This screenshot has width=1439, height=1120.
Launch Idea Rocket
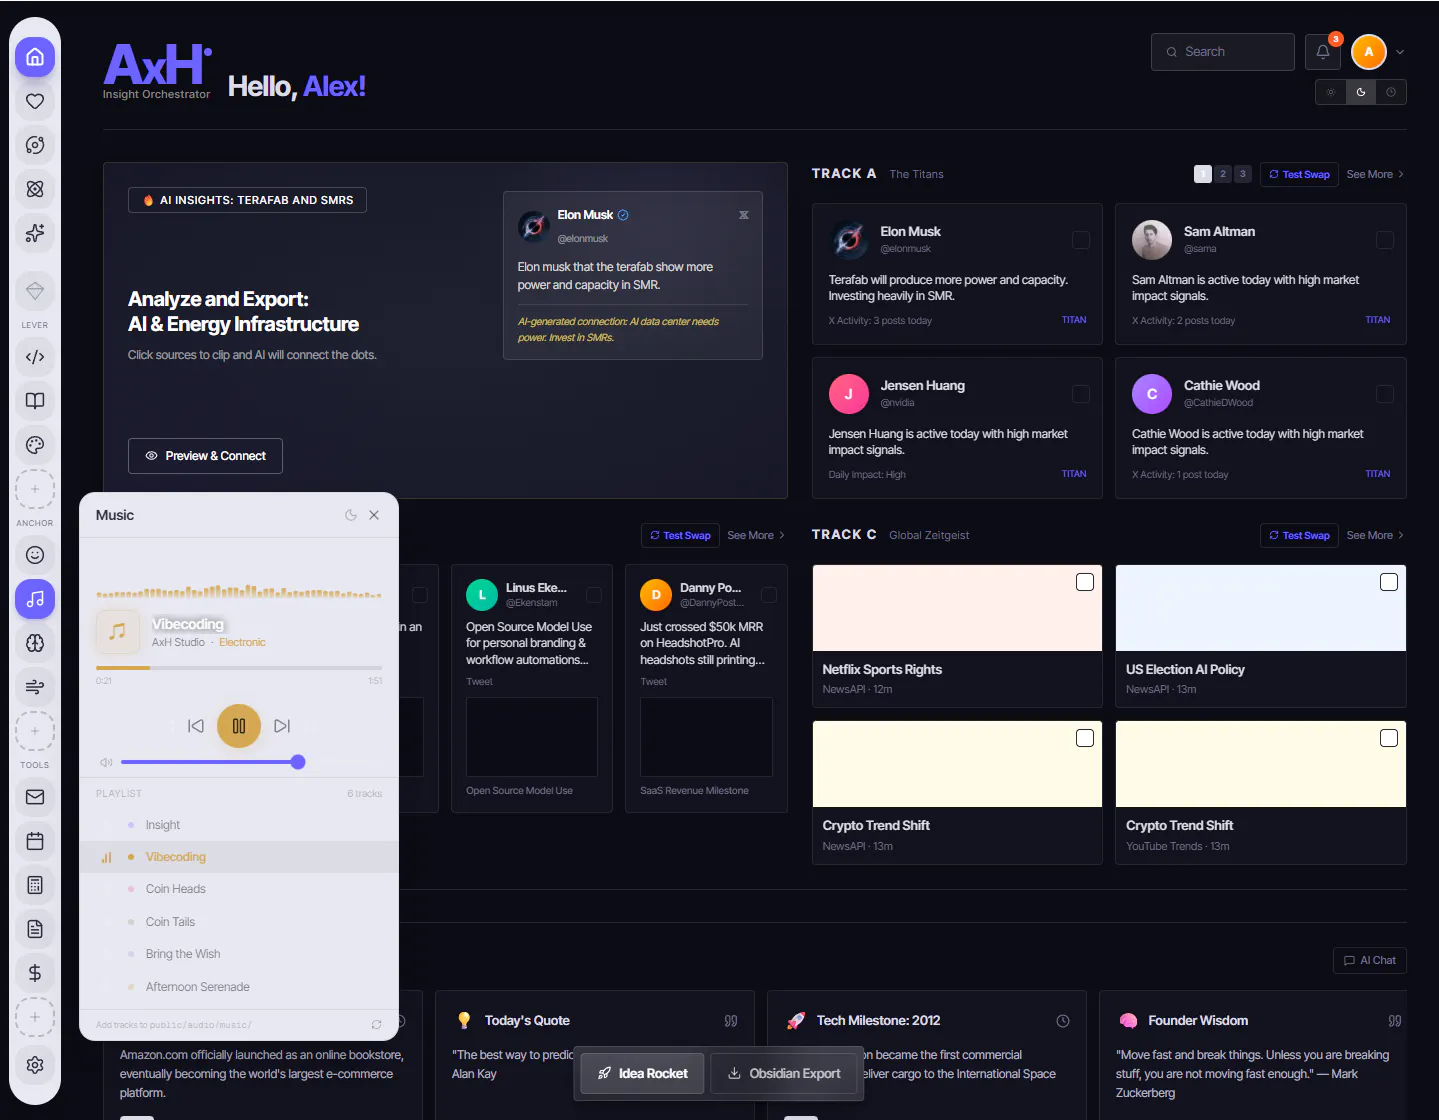[642, 1074]
